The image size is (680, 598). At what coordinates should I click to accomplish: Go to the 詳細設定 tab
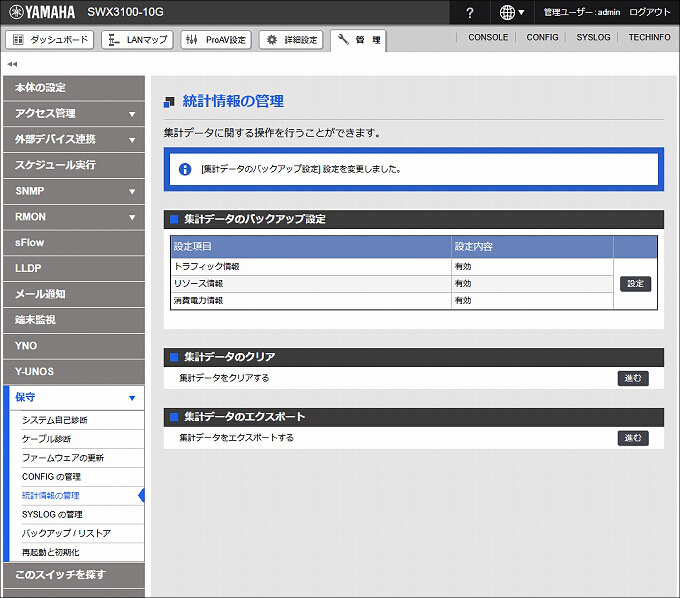point(291,40)
